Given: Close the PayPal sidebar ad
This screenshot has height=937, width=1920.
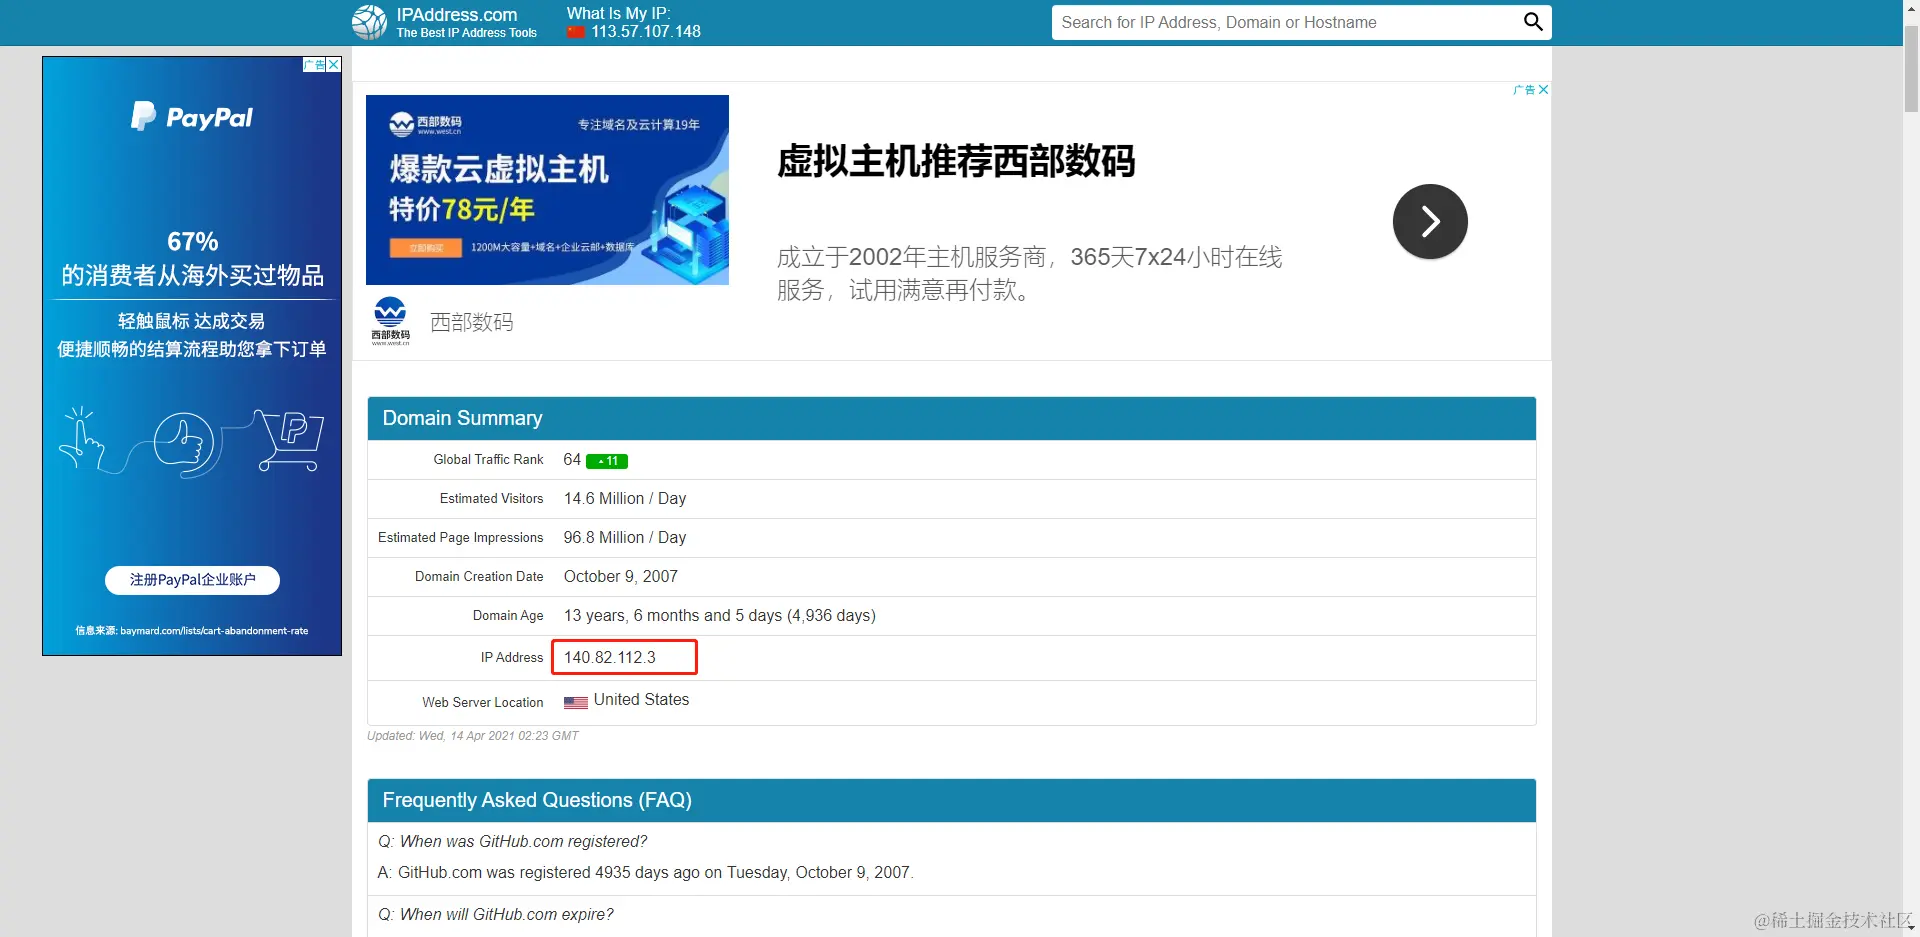Looking at the screenshot, I should pos(334,65).
